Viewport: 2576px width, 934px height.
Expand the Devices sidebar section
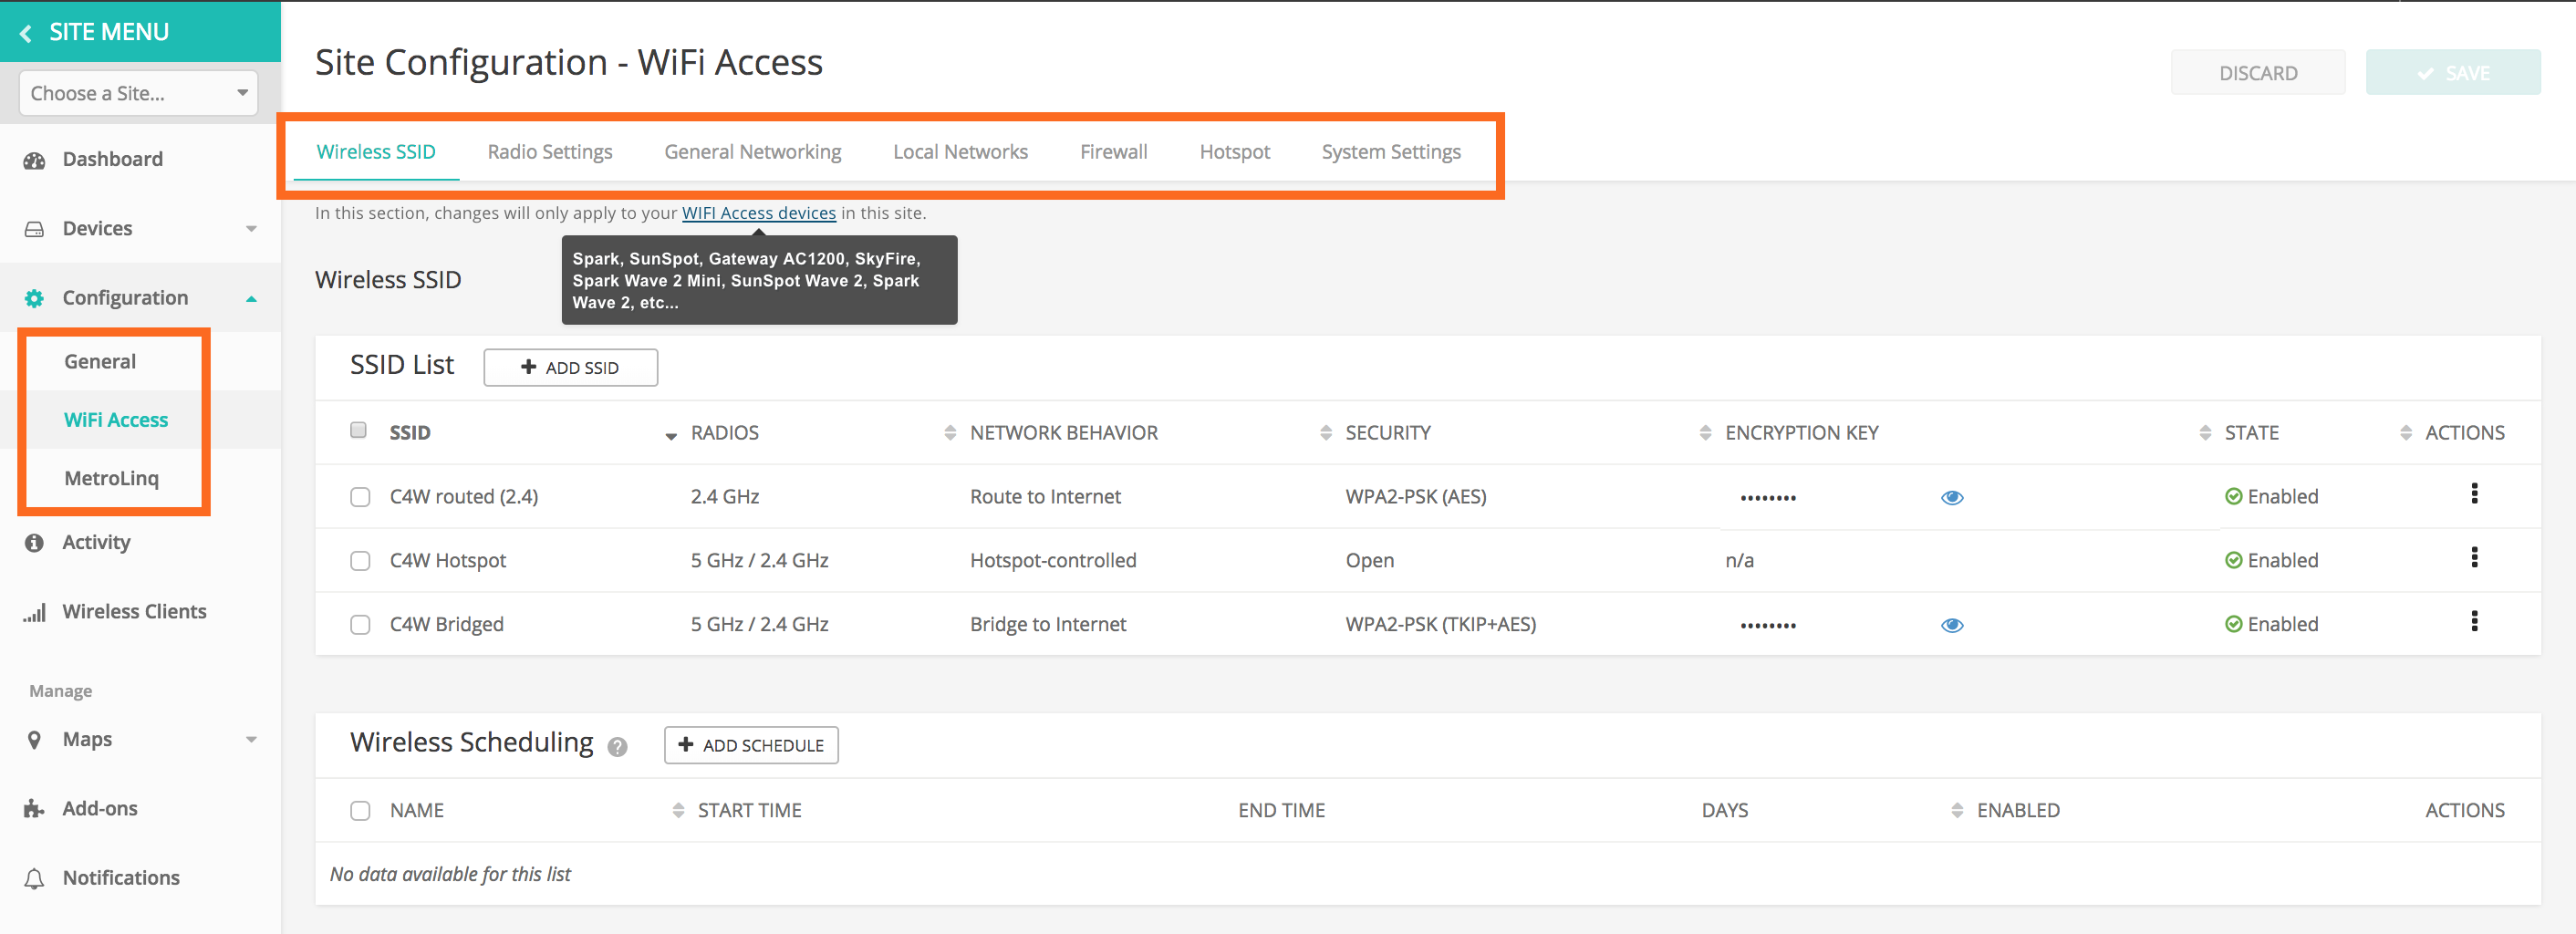[252, 228]
